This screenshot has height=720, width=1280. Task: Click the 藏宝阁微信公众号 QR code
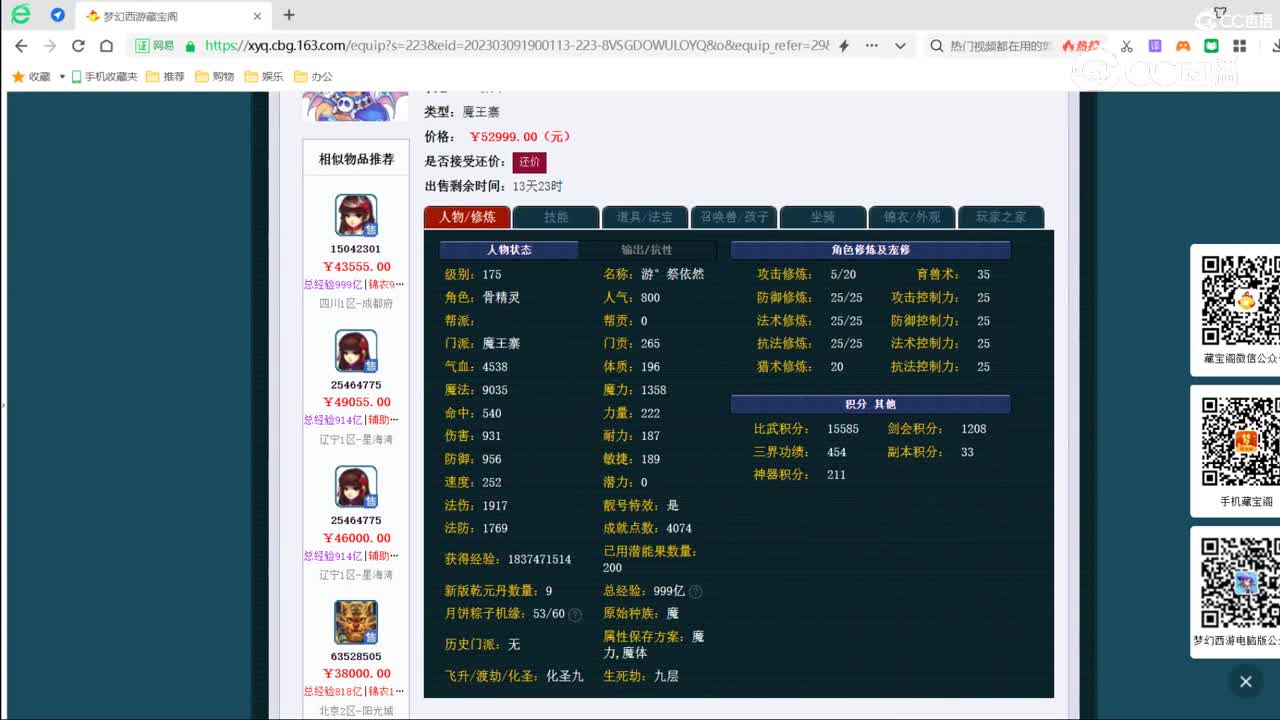(x=1240, y=300)
